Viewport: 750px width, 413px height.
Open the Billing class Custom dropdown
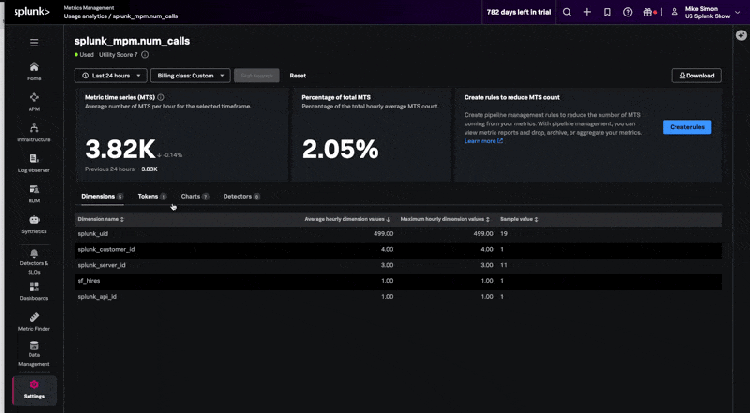[x=192, y=75]
